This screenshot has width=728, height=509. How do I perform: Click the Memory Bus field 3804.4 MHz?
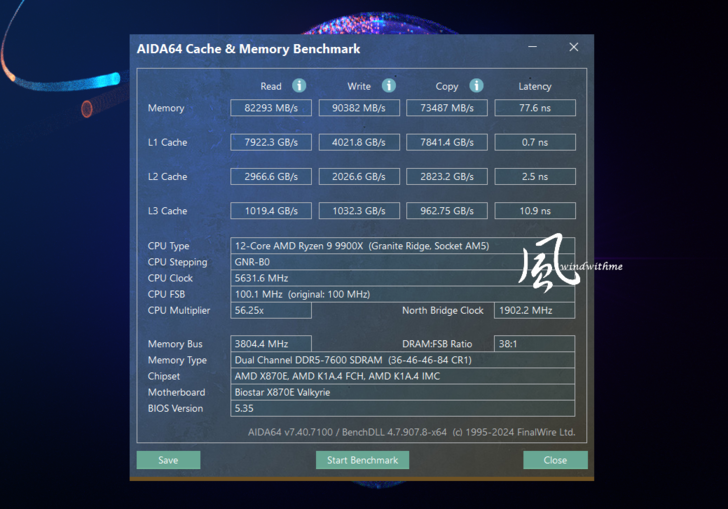(271, 344)
